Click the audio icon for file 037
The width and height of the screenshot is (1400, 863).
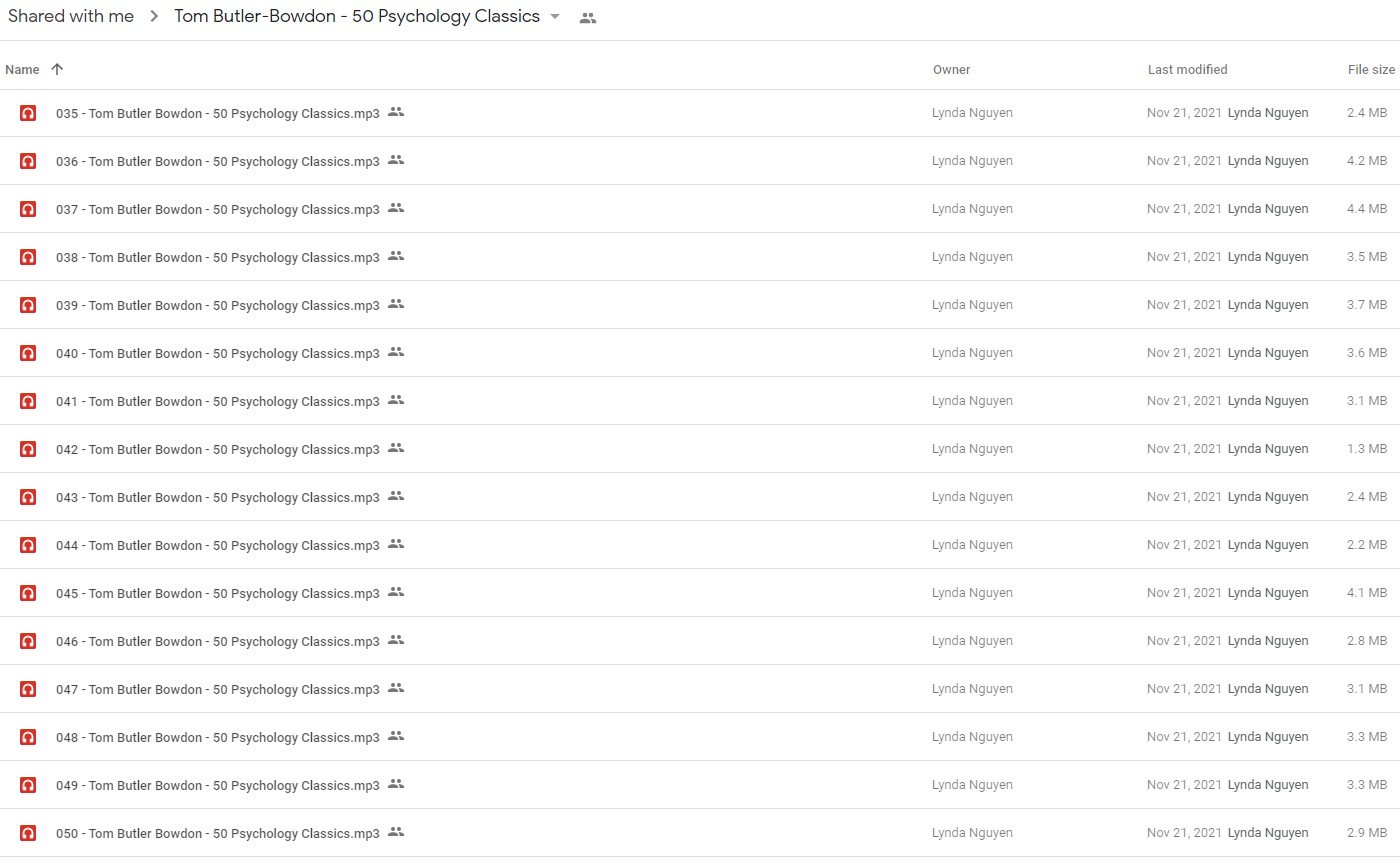coord(28,209)
